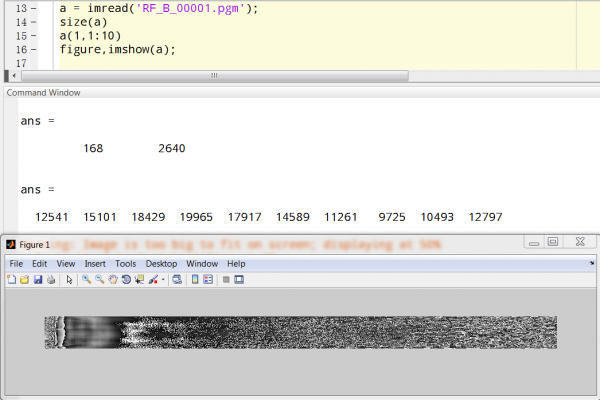Toggle breakpoint dash on line 16
Screen dimensions: 600x400
pos(34,50)
